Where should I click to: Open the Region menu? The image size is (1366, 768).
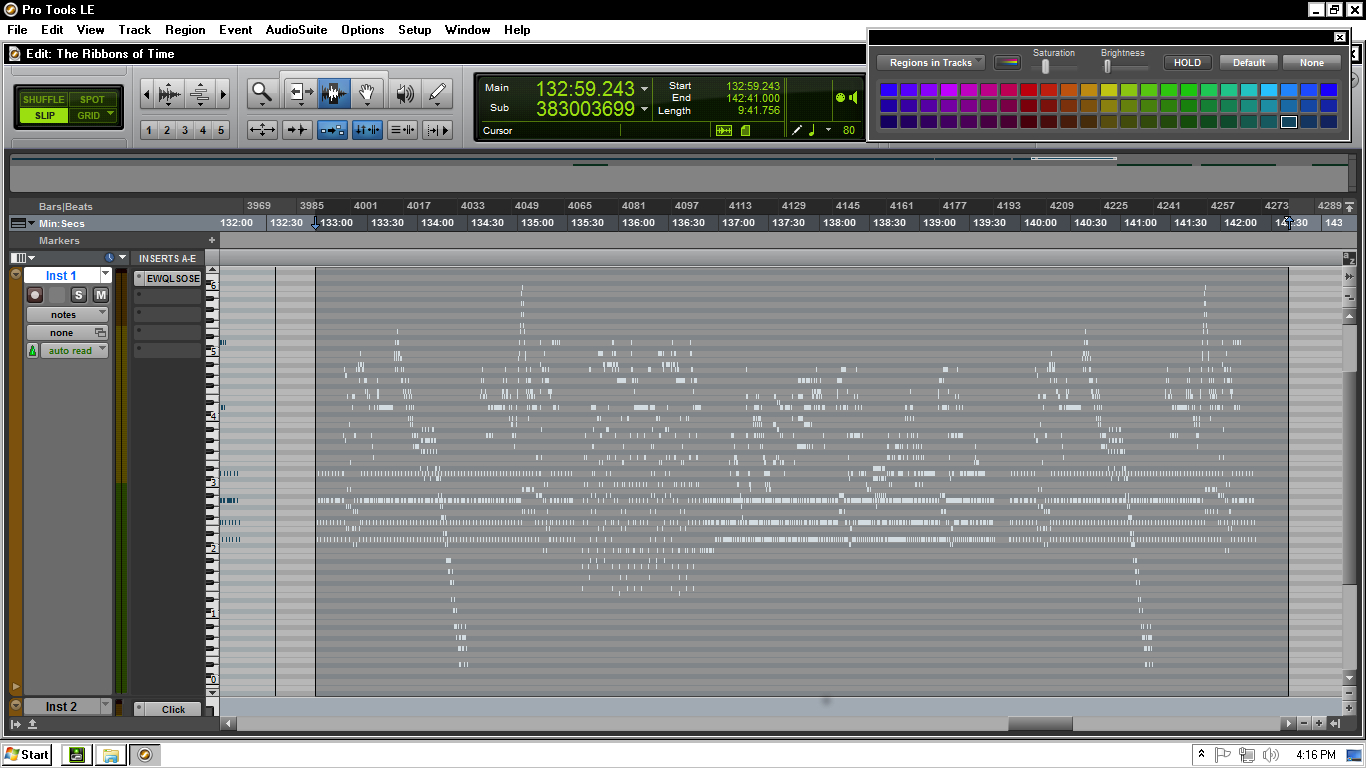pos(185,30)
